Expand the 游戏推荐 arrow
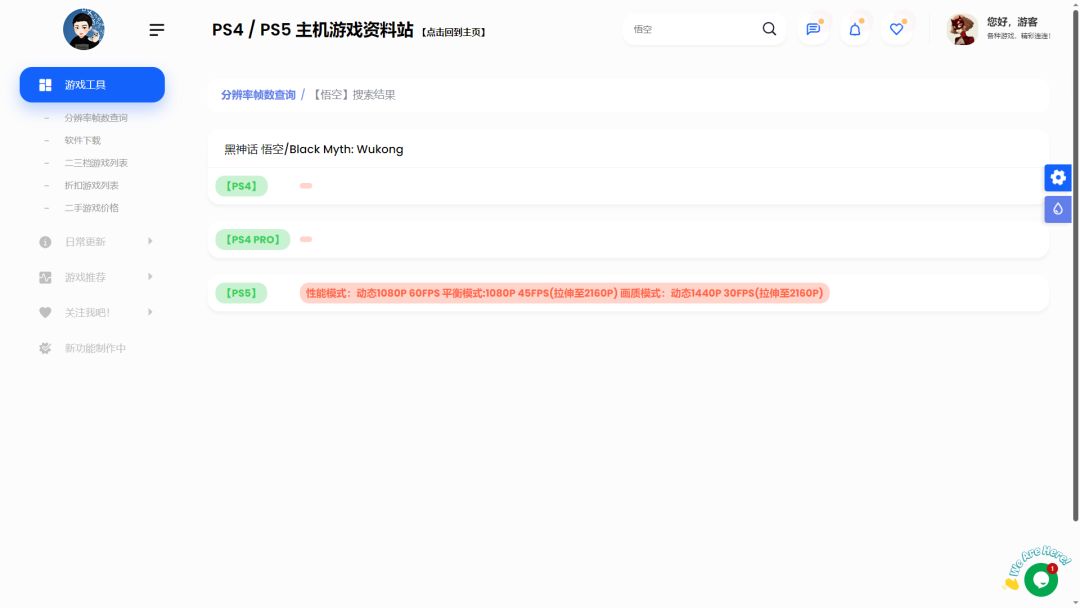 pos(150,277)
